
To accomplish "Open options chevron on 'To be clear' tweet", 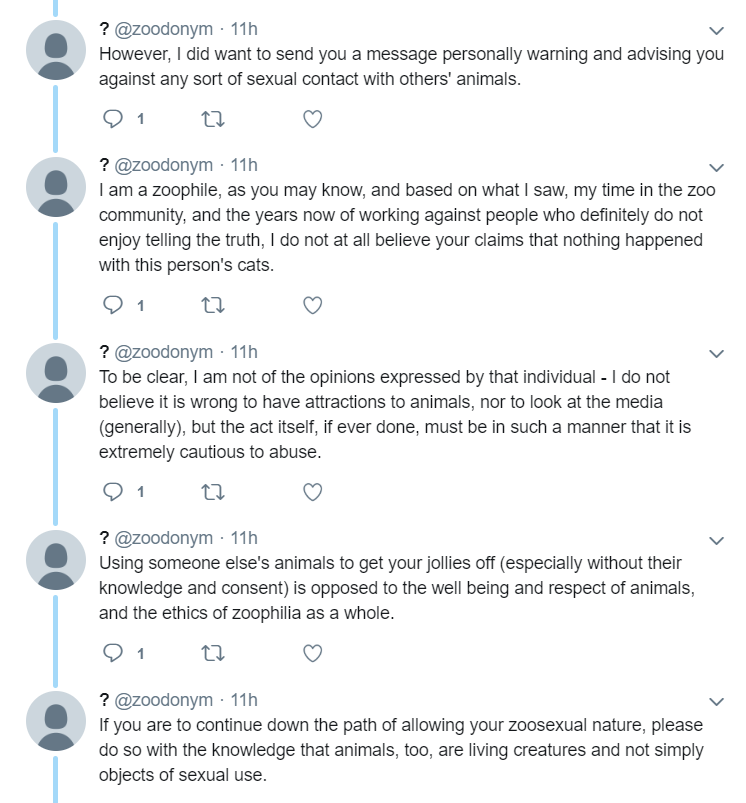I will (716, 354).
